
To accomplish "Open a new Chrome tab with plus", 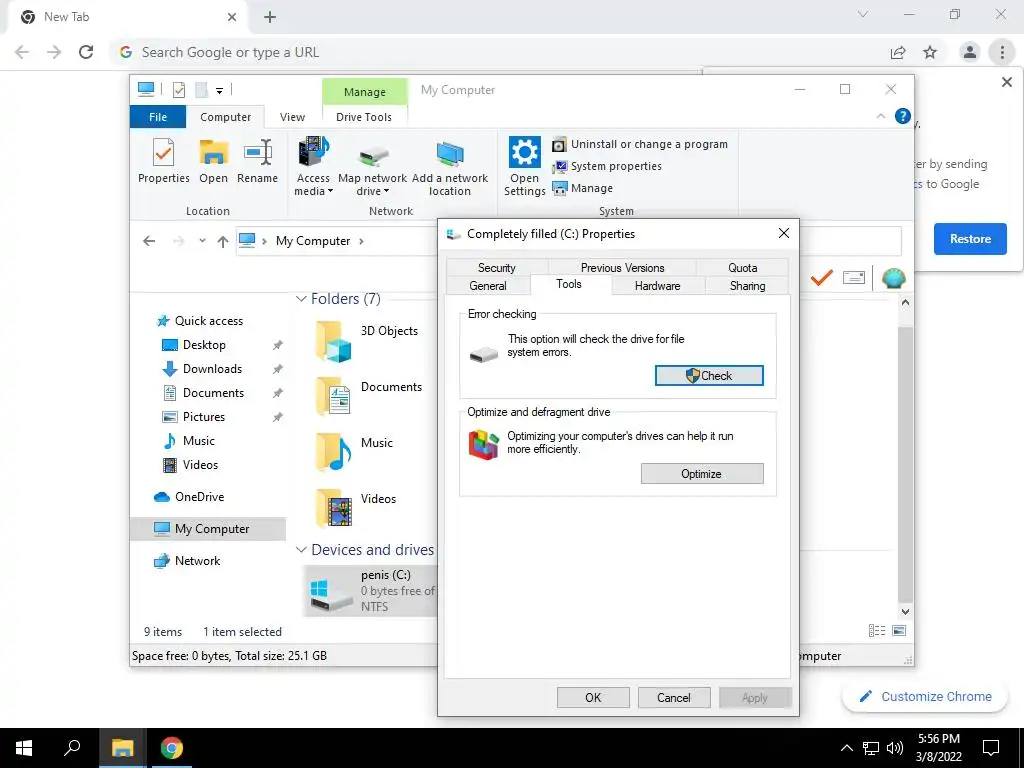I will (270, 17).
